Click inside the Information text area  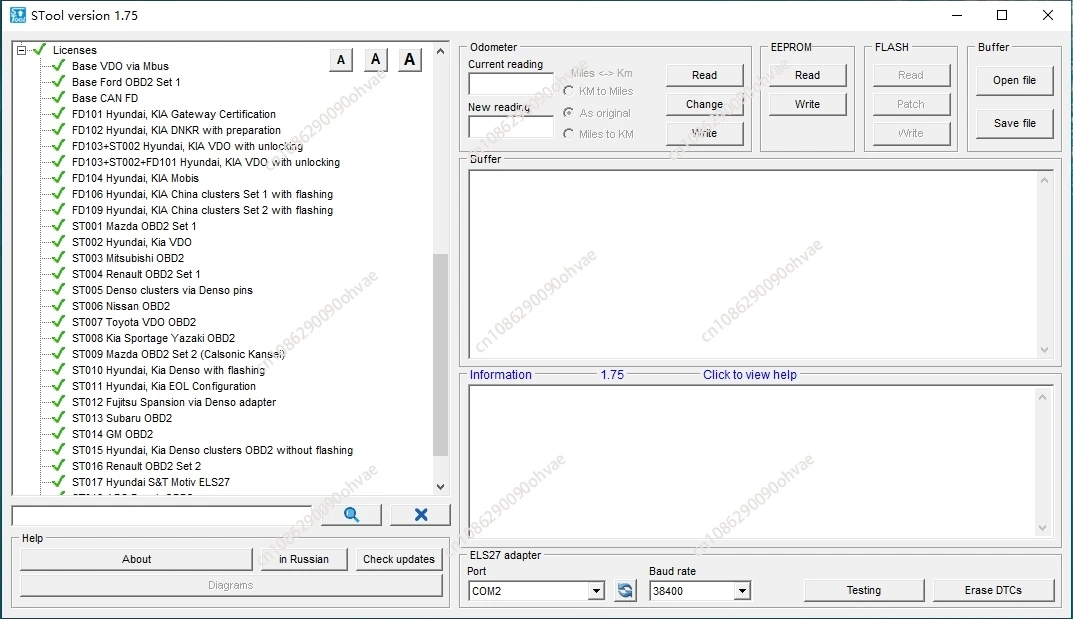coord(753,461)
